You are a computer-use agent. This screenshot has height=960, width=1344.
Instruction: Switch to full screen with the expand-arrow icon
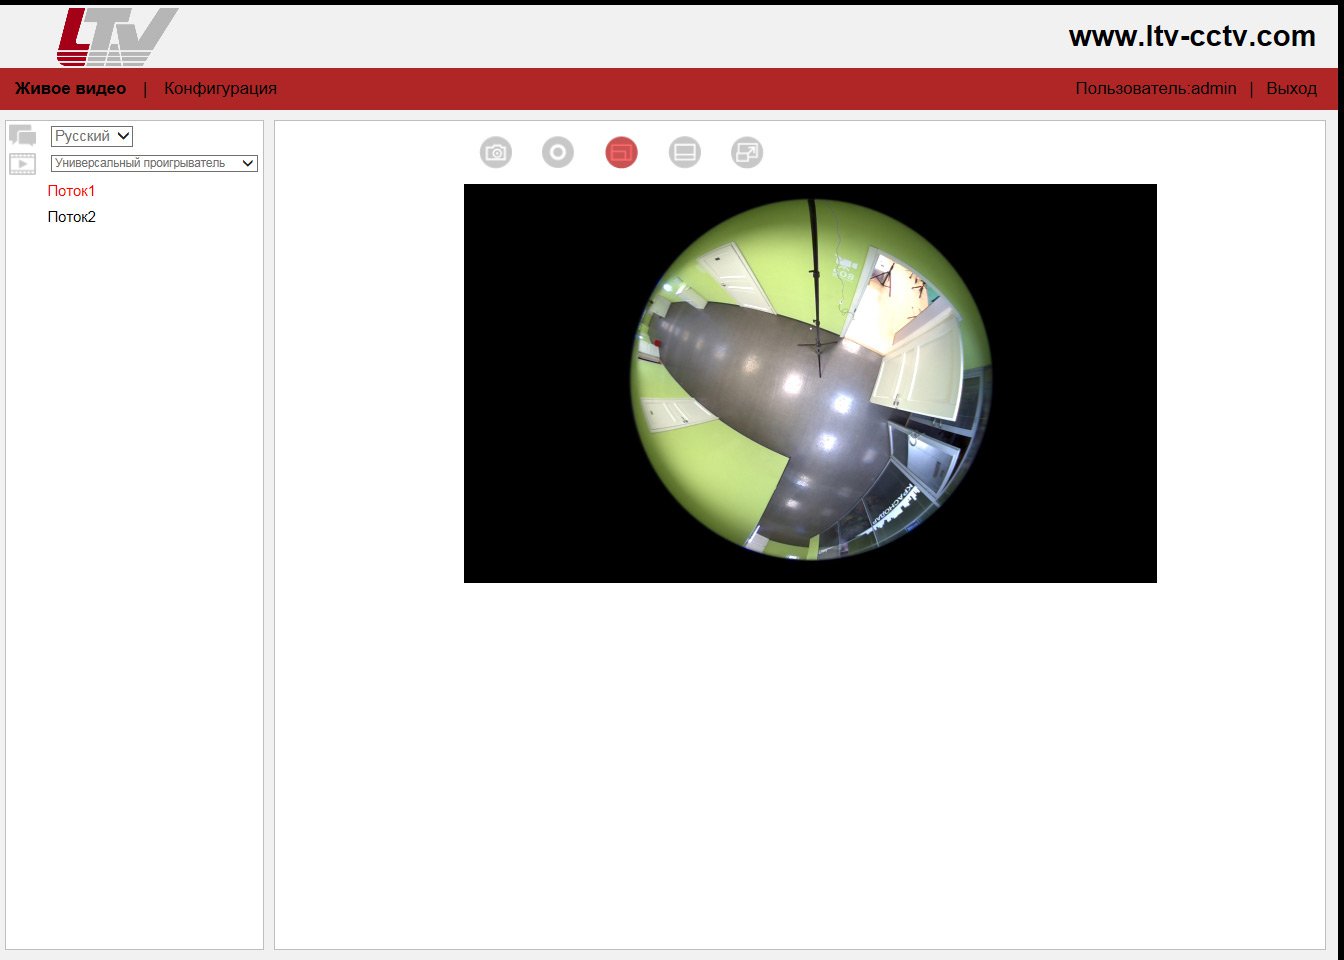coord(747,152)
